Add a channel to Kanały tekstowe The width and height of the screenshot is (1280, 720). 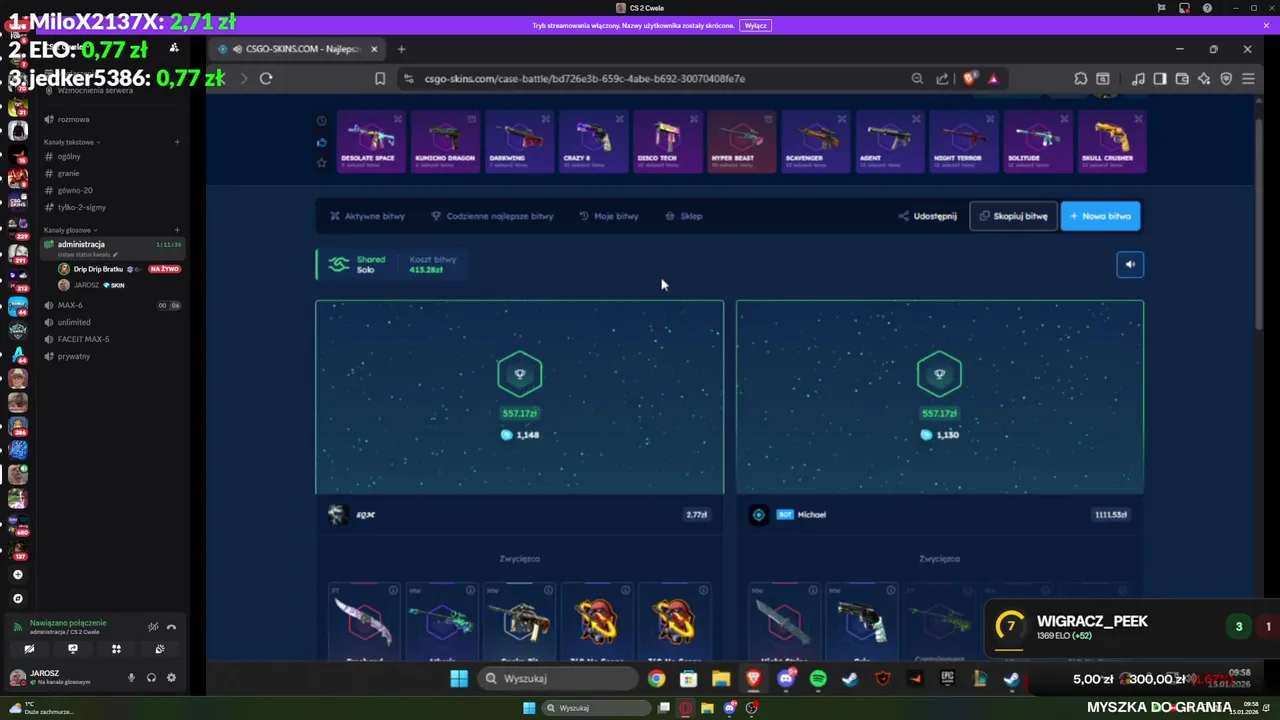(x=177, y=142)
